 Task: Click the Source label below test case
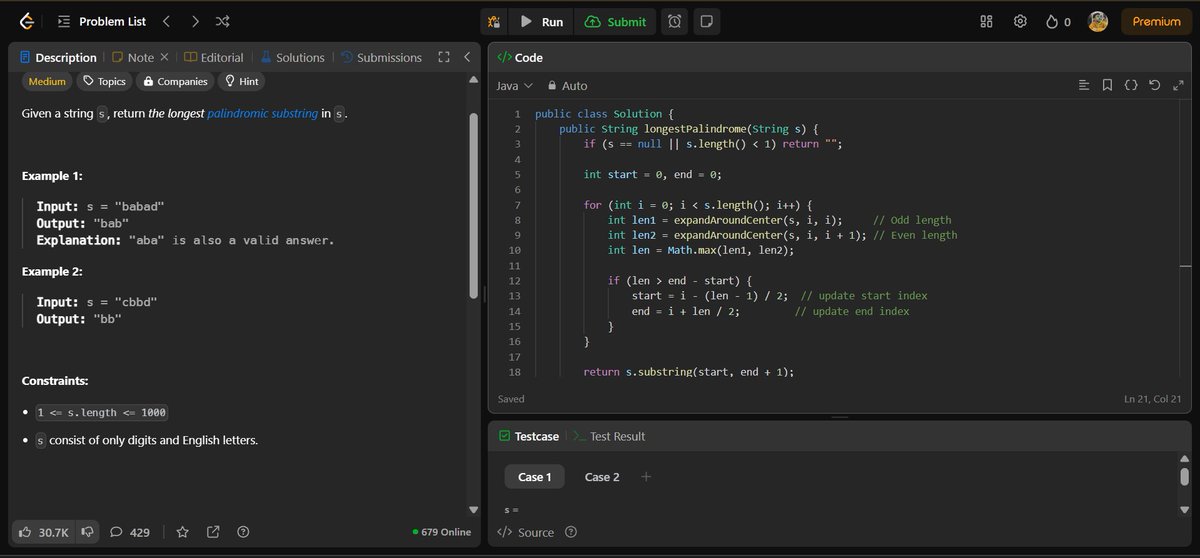(525, 532)
